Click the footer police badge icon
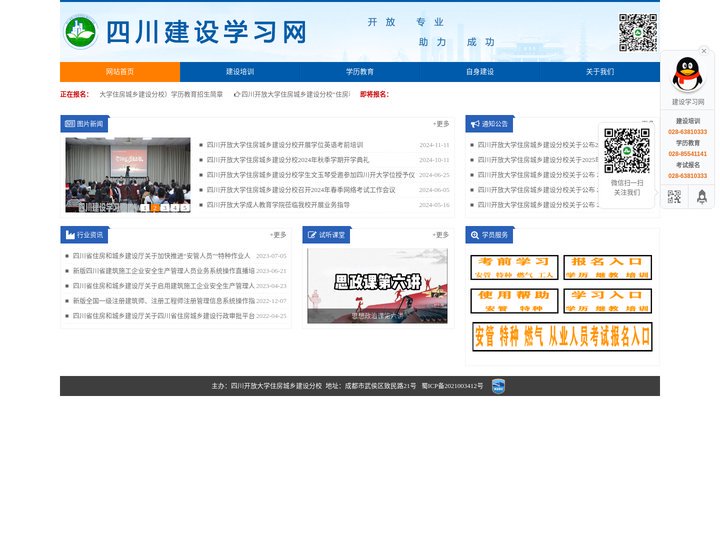This screenshot has width=720, height=540. pyautogui.click(x=498, y=386)
